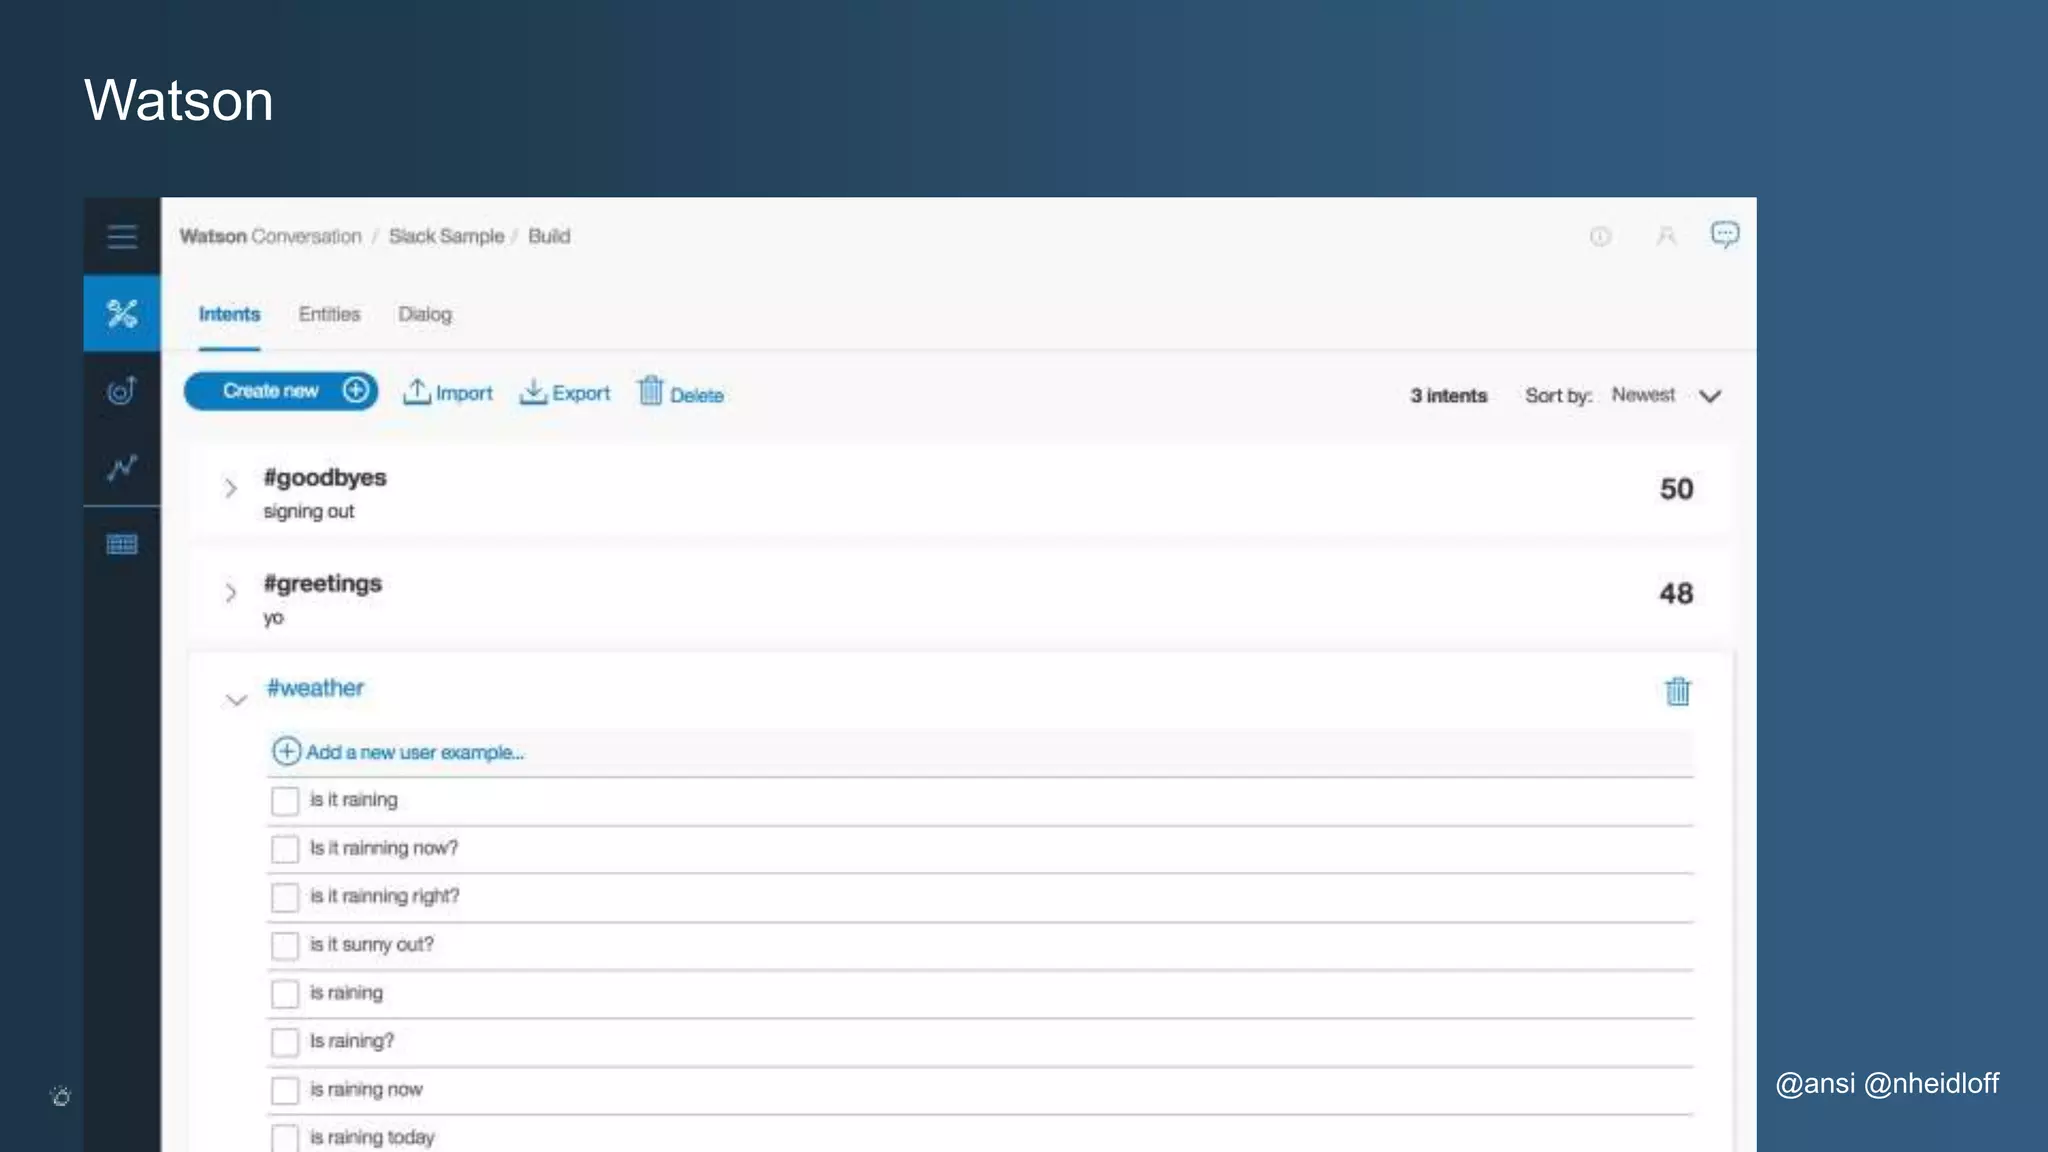Click the info icon in header
This screenshot has width=2048, height=1152.
[x=1600, y=236]
